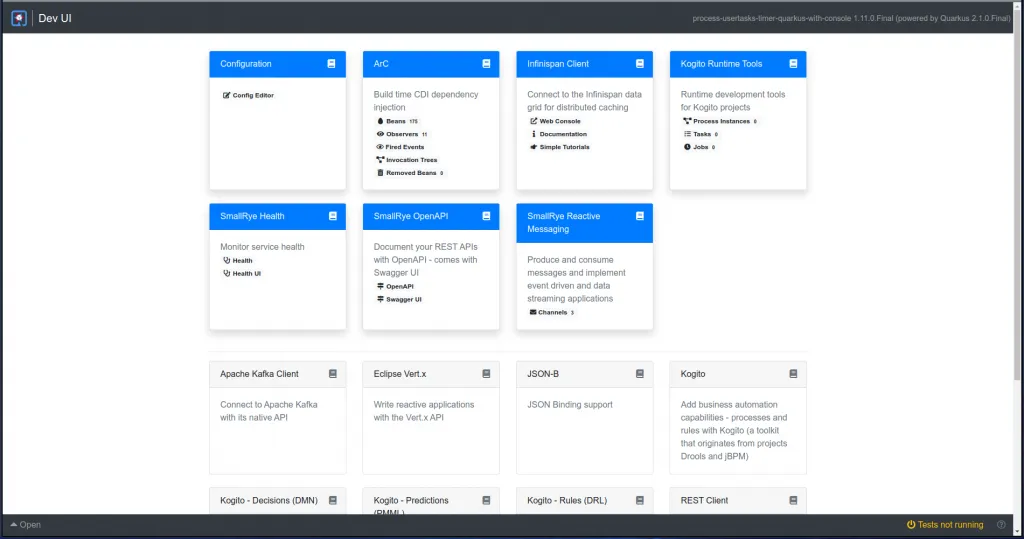Click Tests not running status
Image resolution: width=1024 pixels, height=539 pixels.
[950, 525]
